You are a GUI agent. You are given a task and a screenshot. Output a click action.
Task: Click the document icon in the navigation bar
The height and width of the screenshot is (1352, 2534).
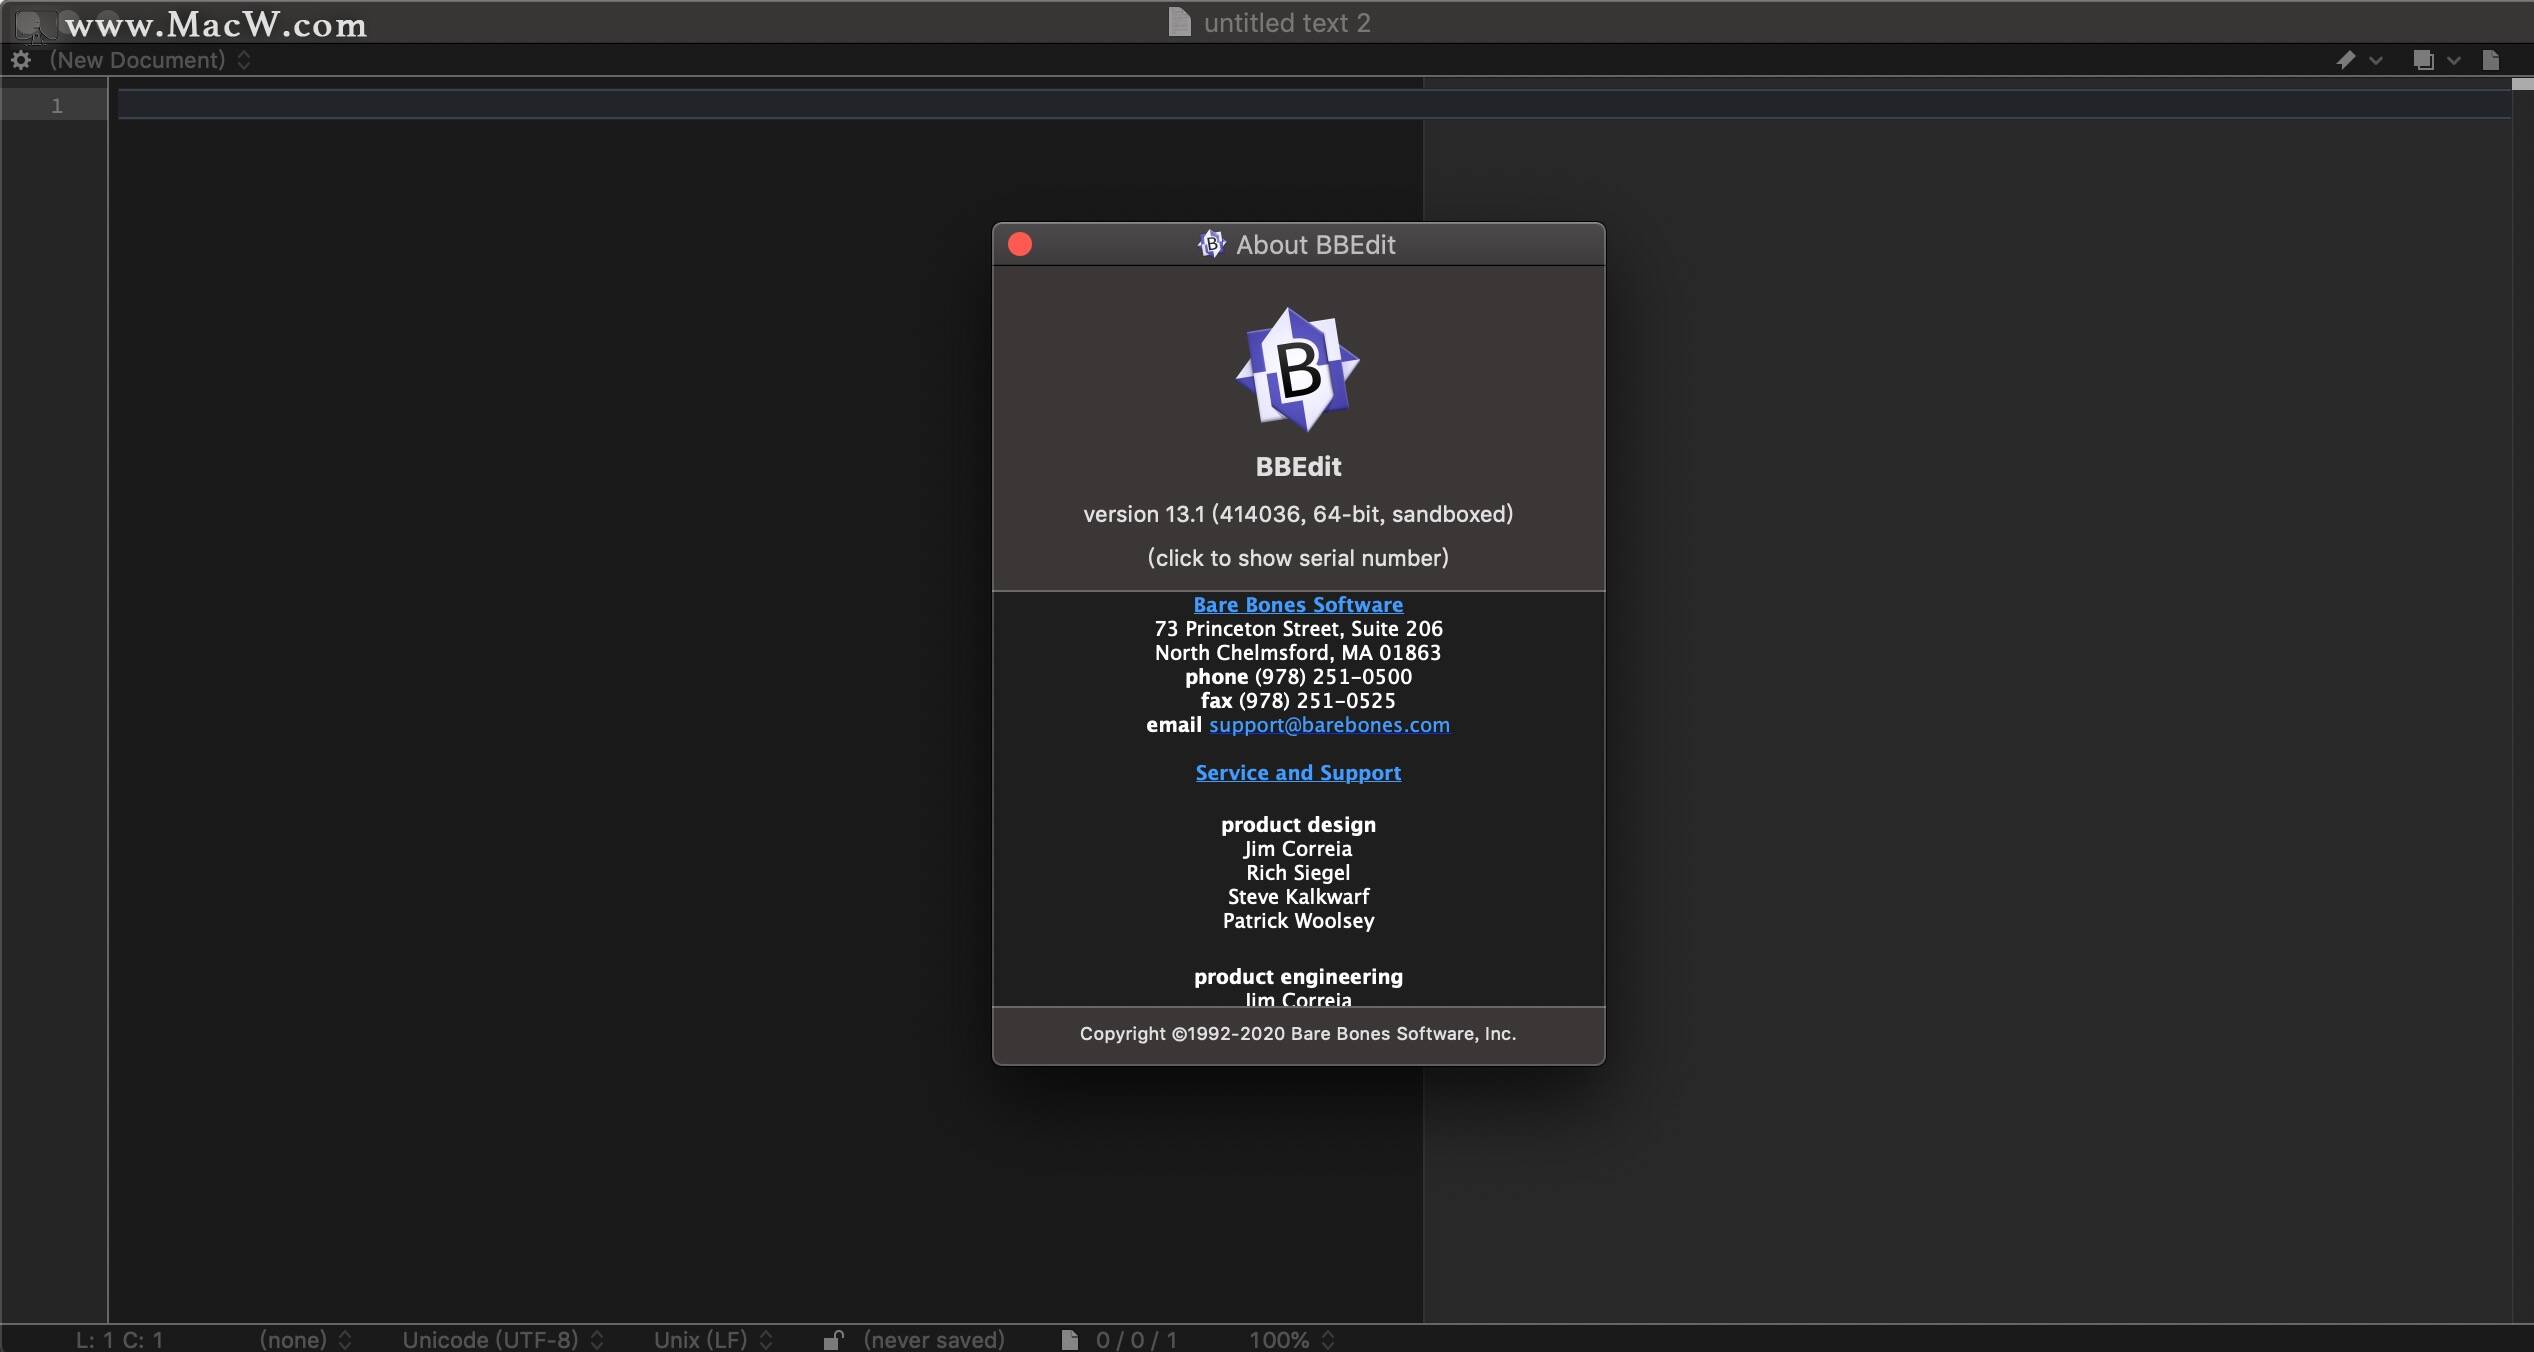click(x=2491, y=60)
